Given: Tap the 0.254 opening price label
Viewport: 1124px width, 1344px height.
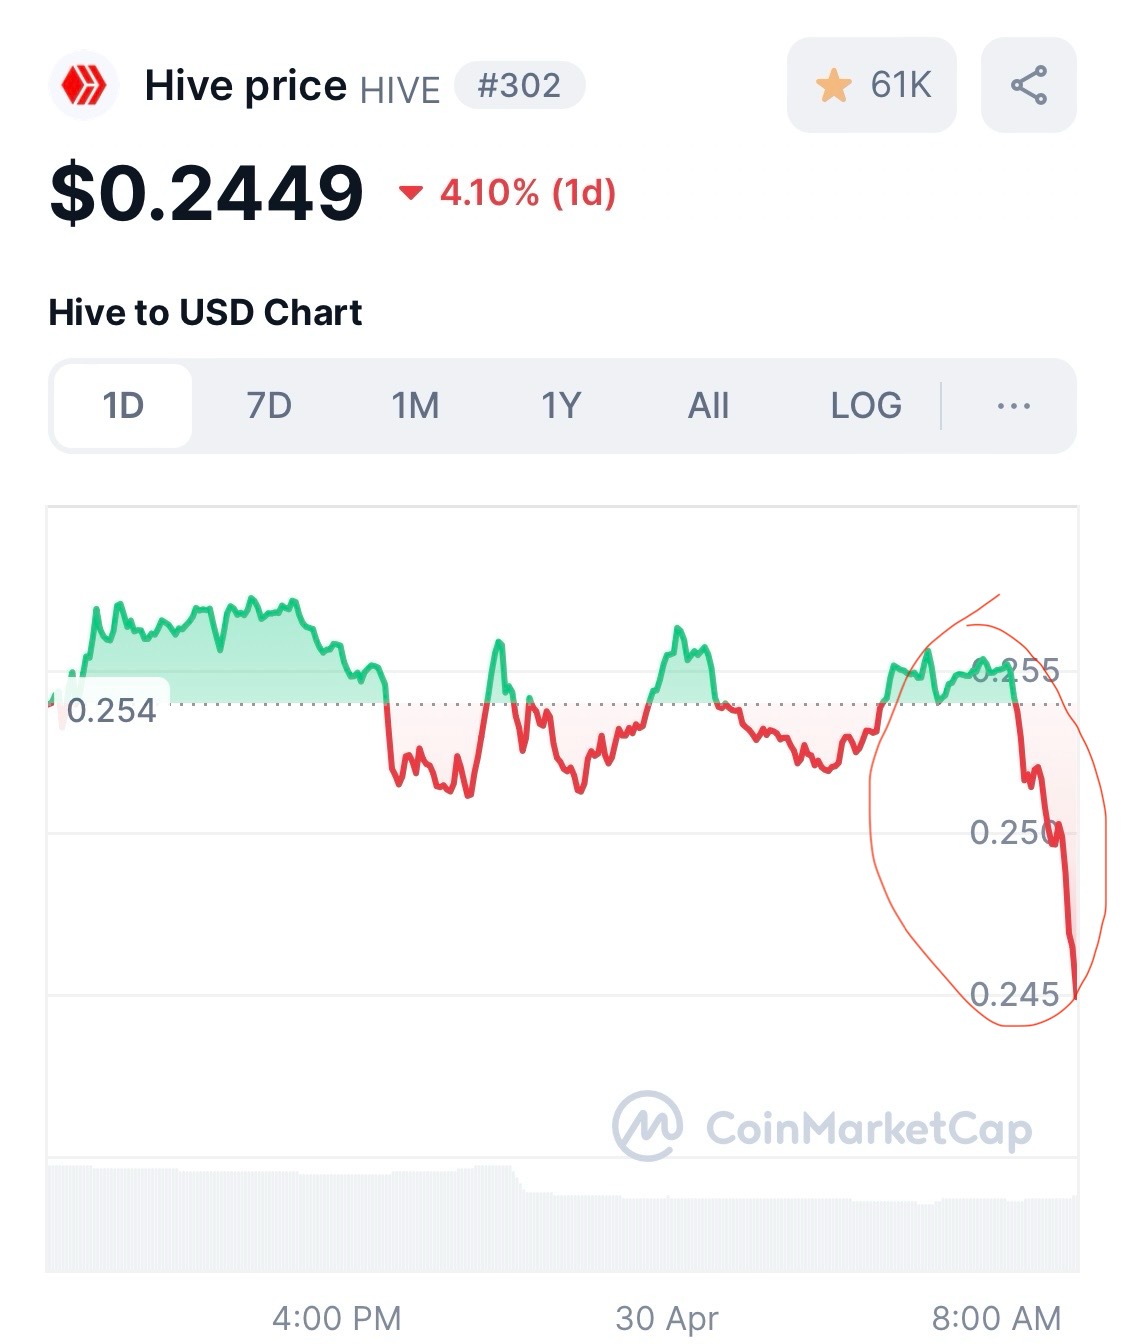Looking at the screenshot, I should click(111, 710).
